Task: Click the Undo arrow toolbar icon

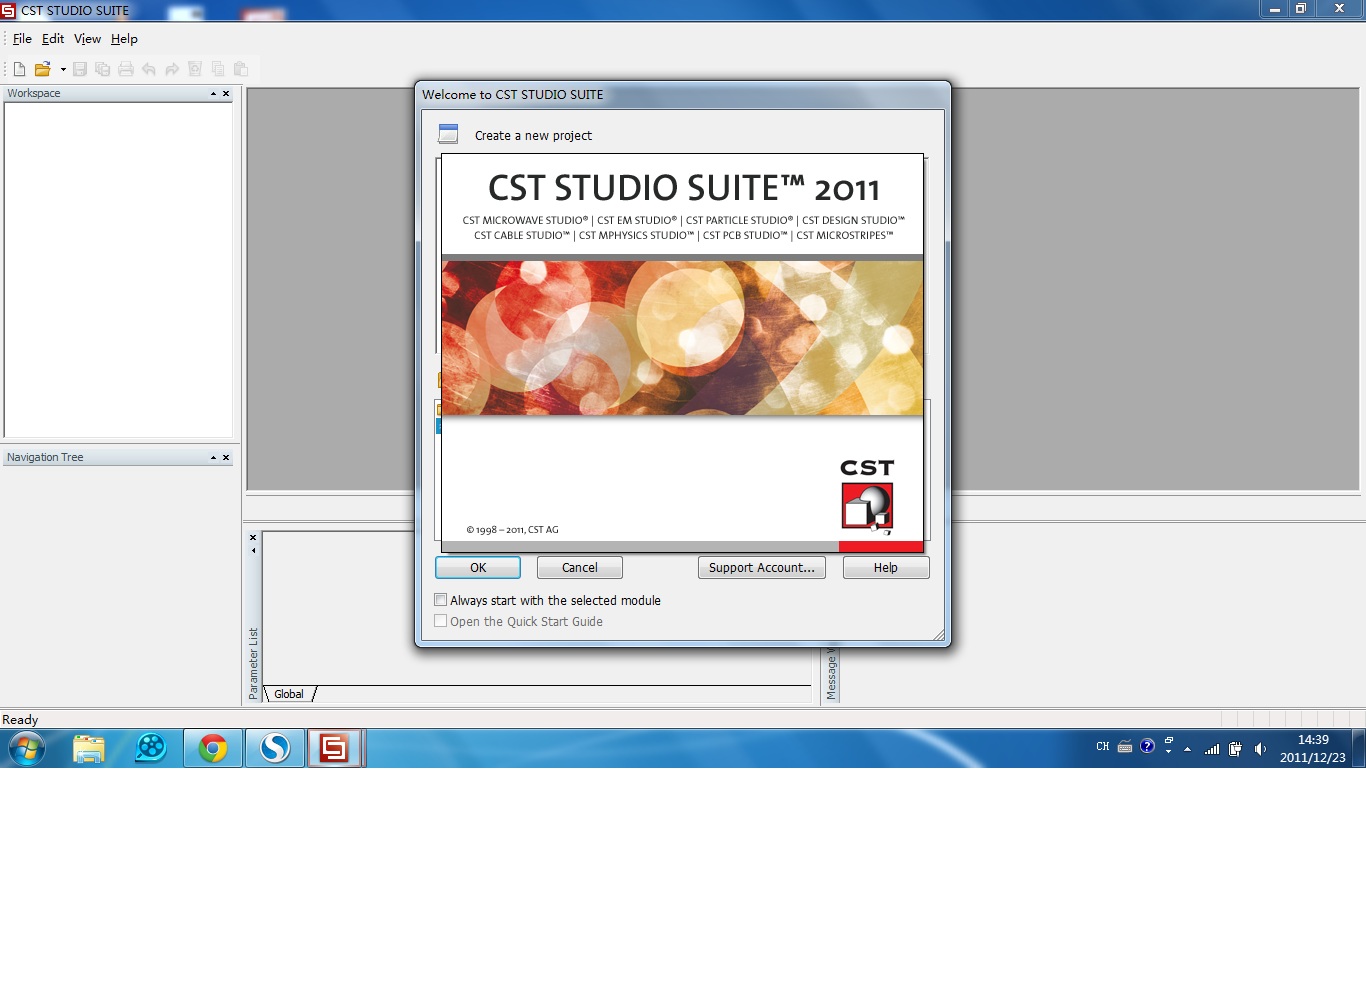Action: click(x=149, y=69)
